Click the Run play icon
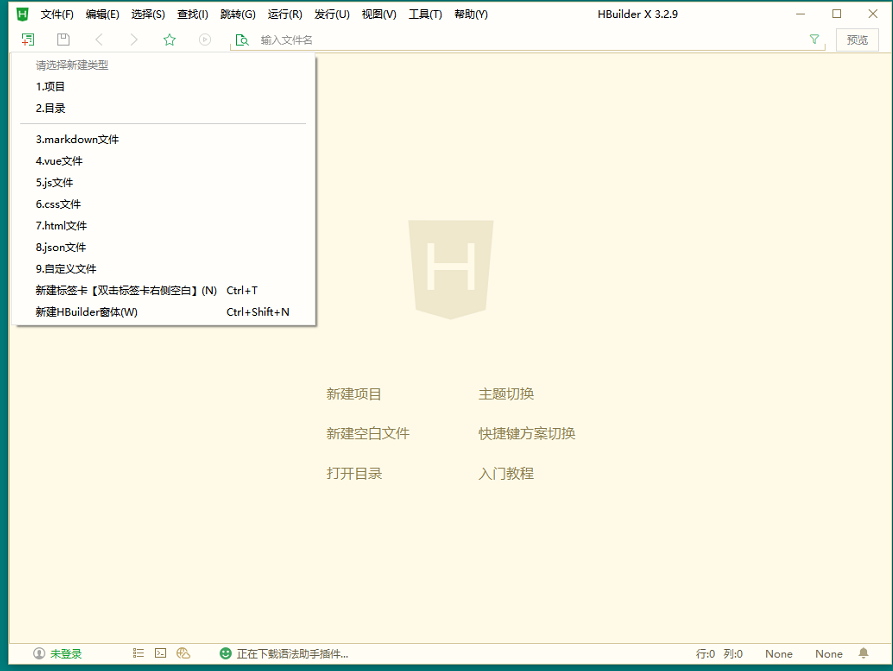Viewport: 893px width, 671px height. [x=205, y=39]
